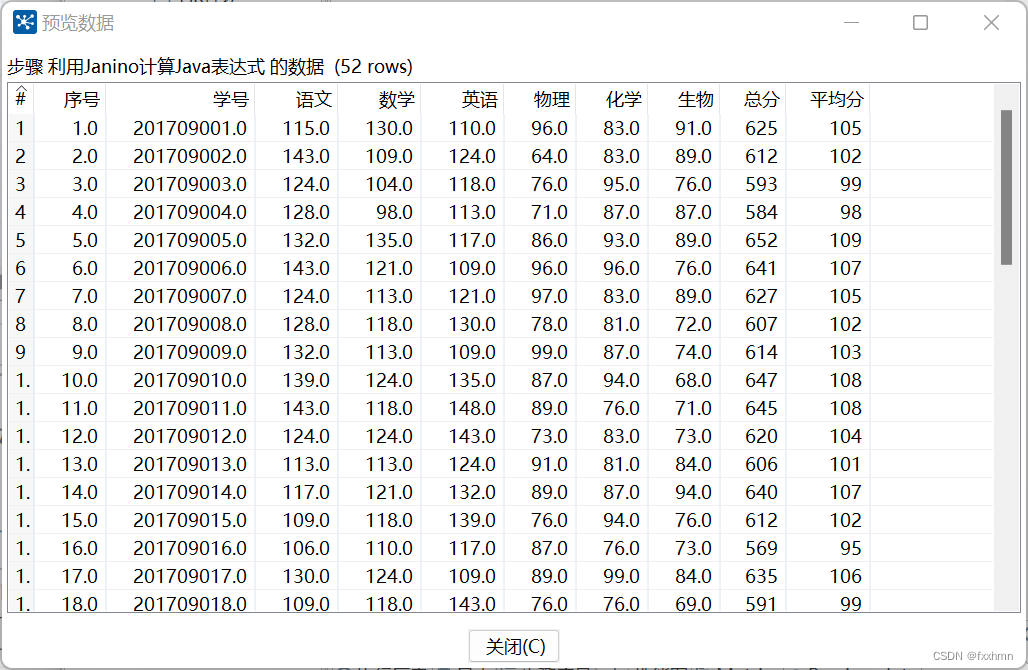Select the 化学 column header
Image resolution: width=1028 pixels, height=670 pixels.
pyautogui.click(x=622, y=99)
